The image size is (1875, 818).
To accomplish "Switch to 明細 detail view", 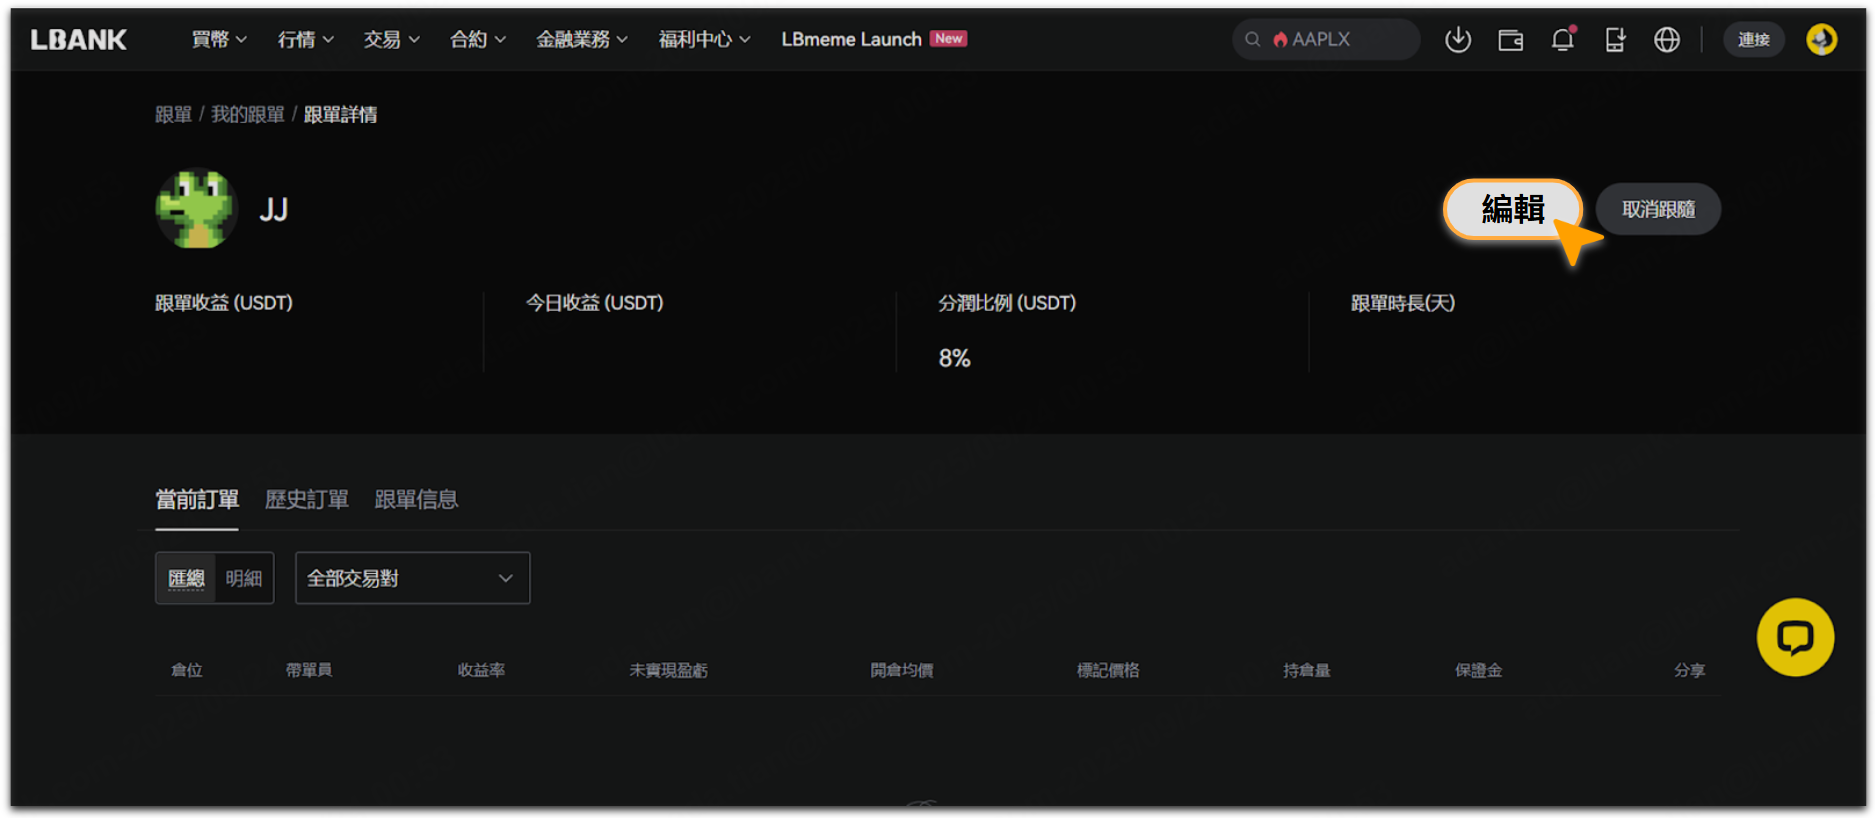I will click(x=244, y=578).
